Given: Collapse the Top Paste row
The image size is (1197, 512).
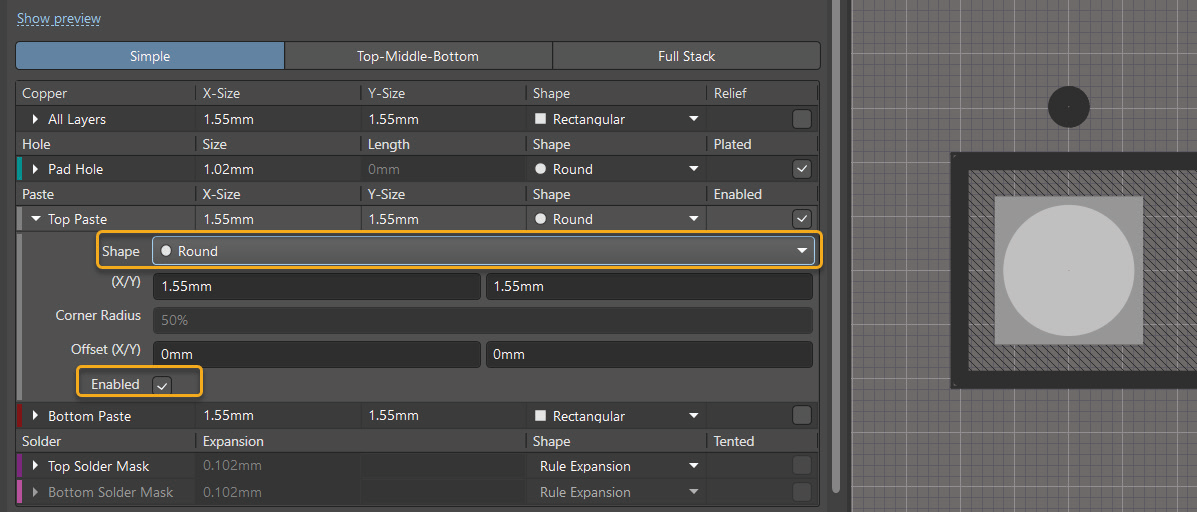Looking at the screenshot, I should click(36, 219).
